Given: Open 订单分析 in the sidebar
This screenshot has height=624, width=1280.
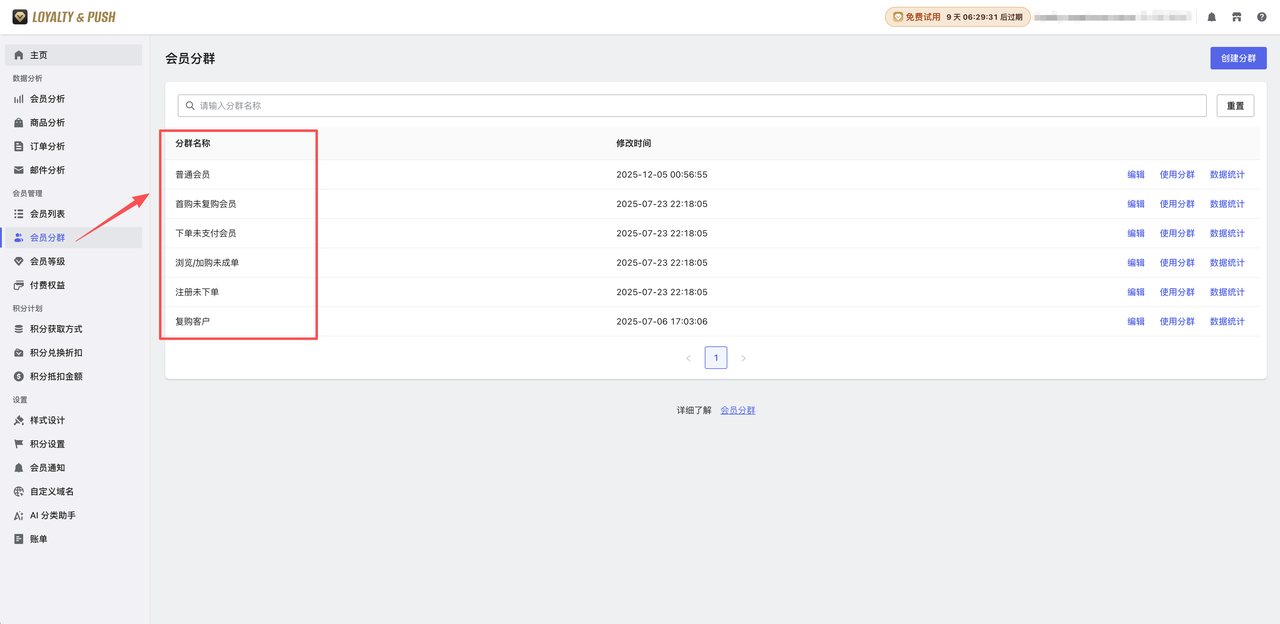Looking at the screenshot, I should [47, 146].
